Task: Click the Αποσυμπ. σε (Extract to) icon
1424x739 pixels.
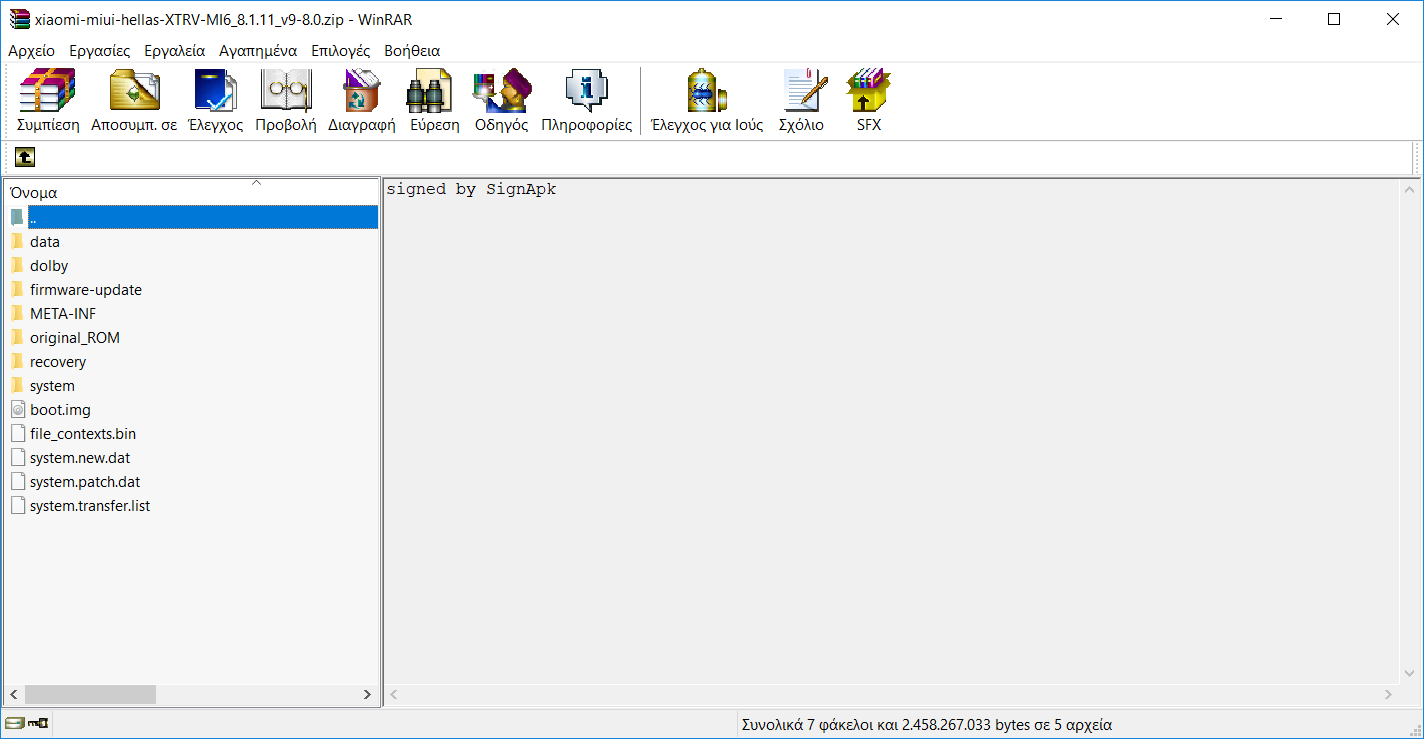Action: 134,90
